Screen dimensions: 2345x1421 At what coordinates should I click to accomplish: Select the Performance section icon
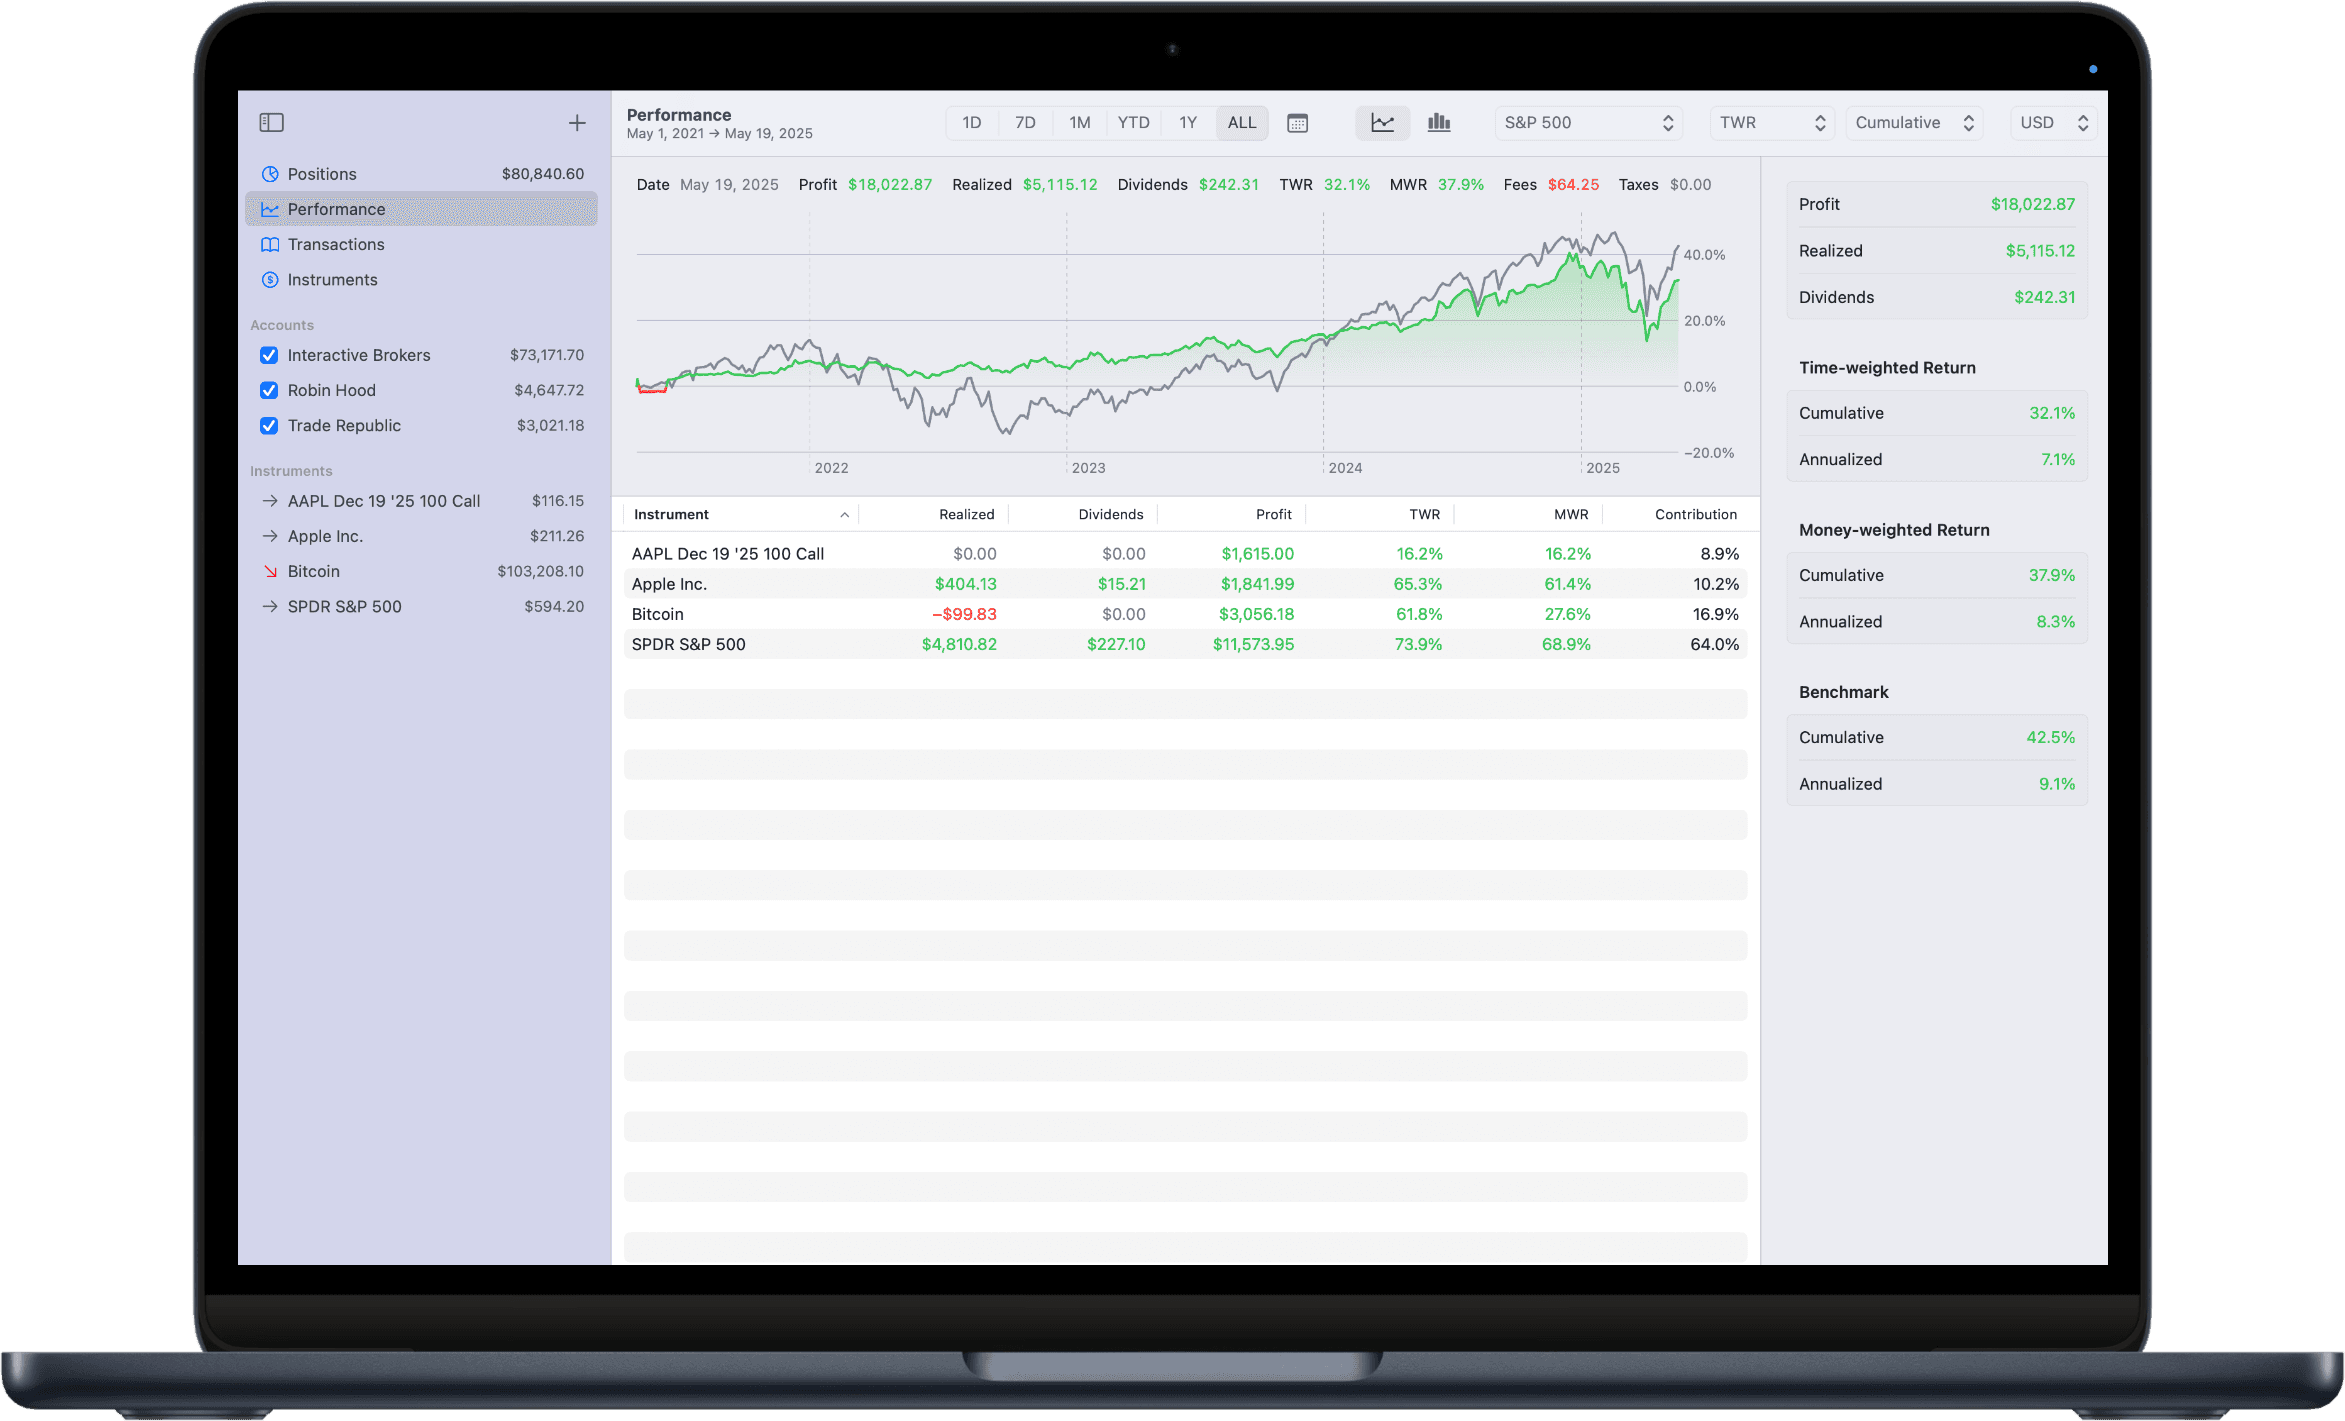pyautogui.click(x=269, y=208)
